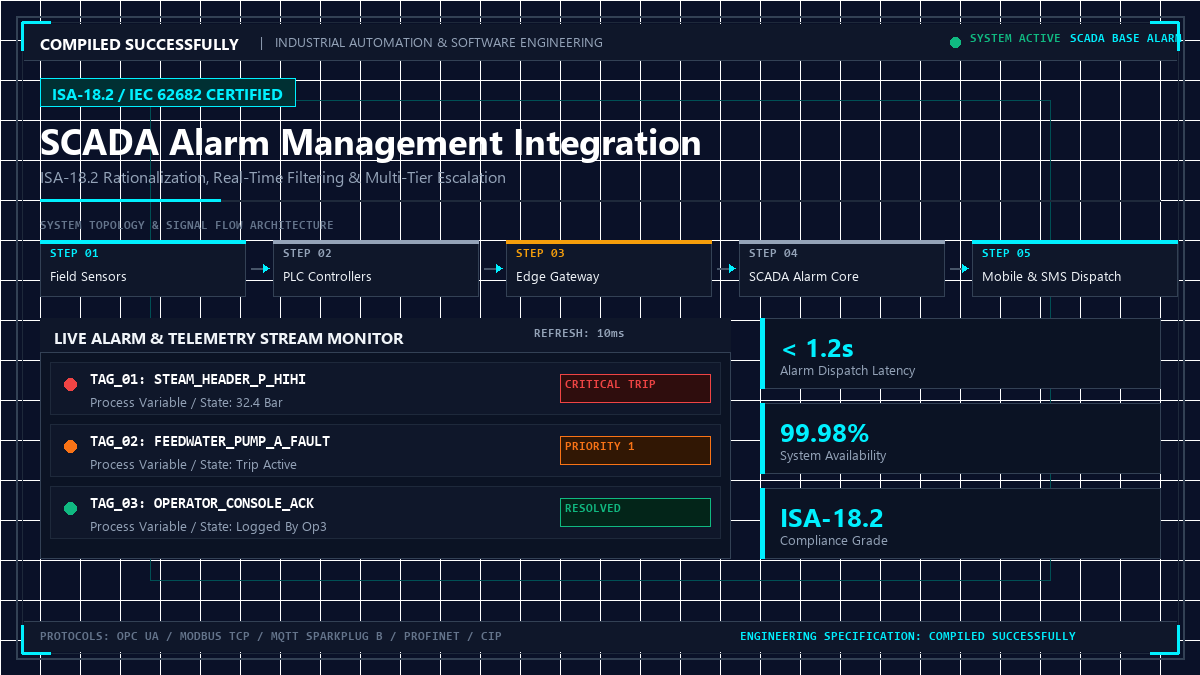Click the Logged By Op3 state text
This screenshot has width=1200, height=675.
tap(281, 527)
